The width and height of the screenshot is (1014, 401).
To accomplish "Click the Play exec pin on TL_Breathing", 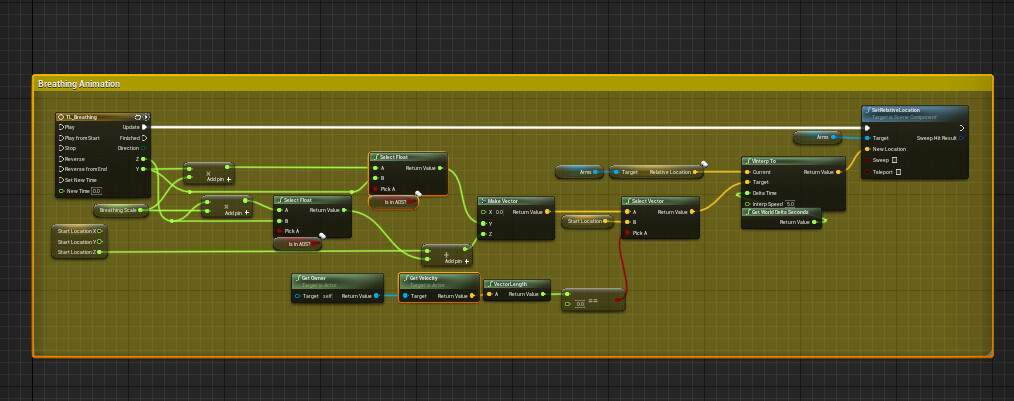I will (x=61, y=127).
